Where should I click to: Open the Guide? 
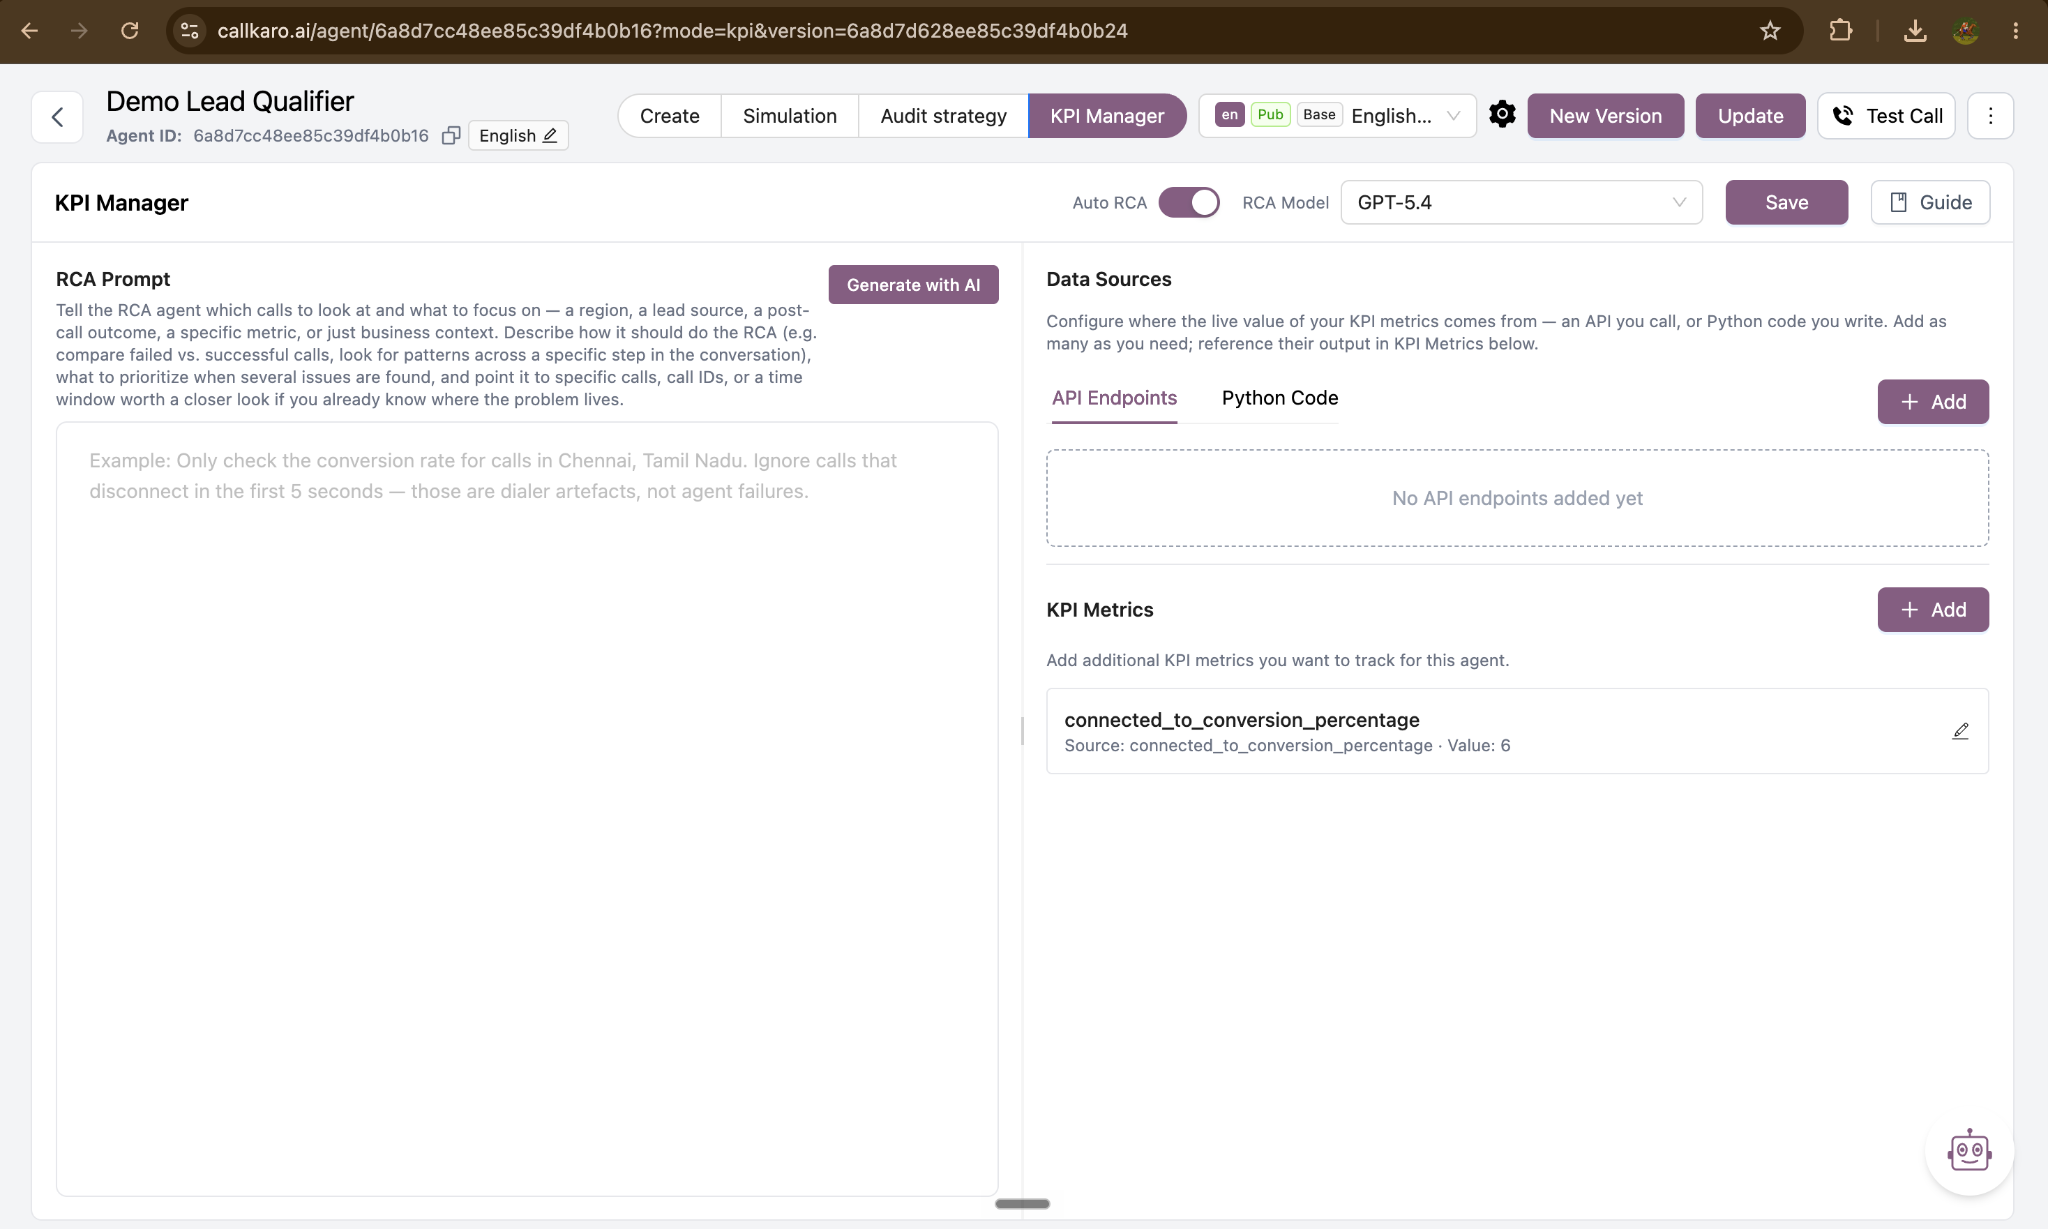1930,202
